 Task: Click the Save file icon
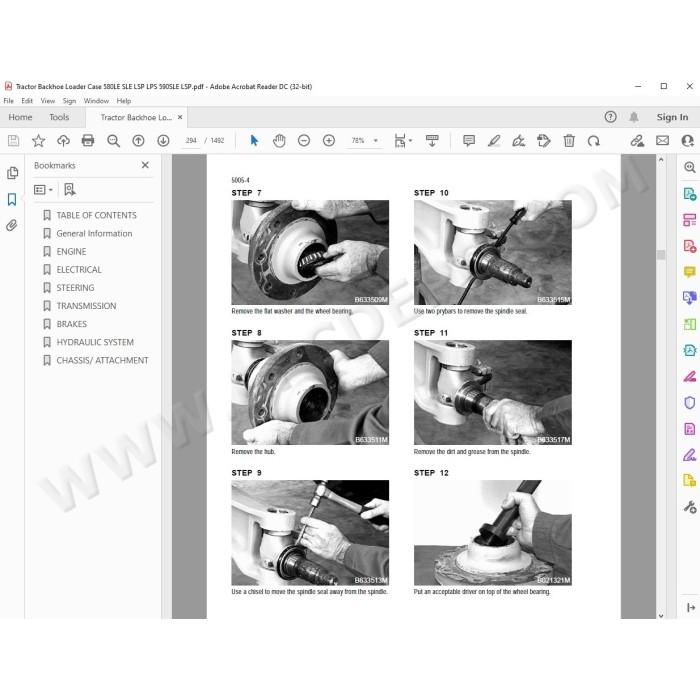click(13, 141)
